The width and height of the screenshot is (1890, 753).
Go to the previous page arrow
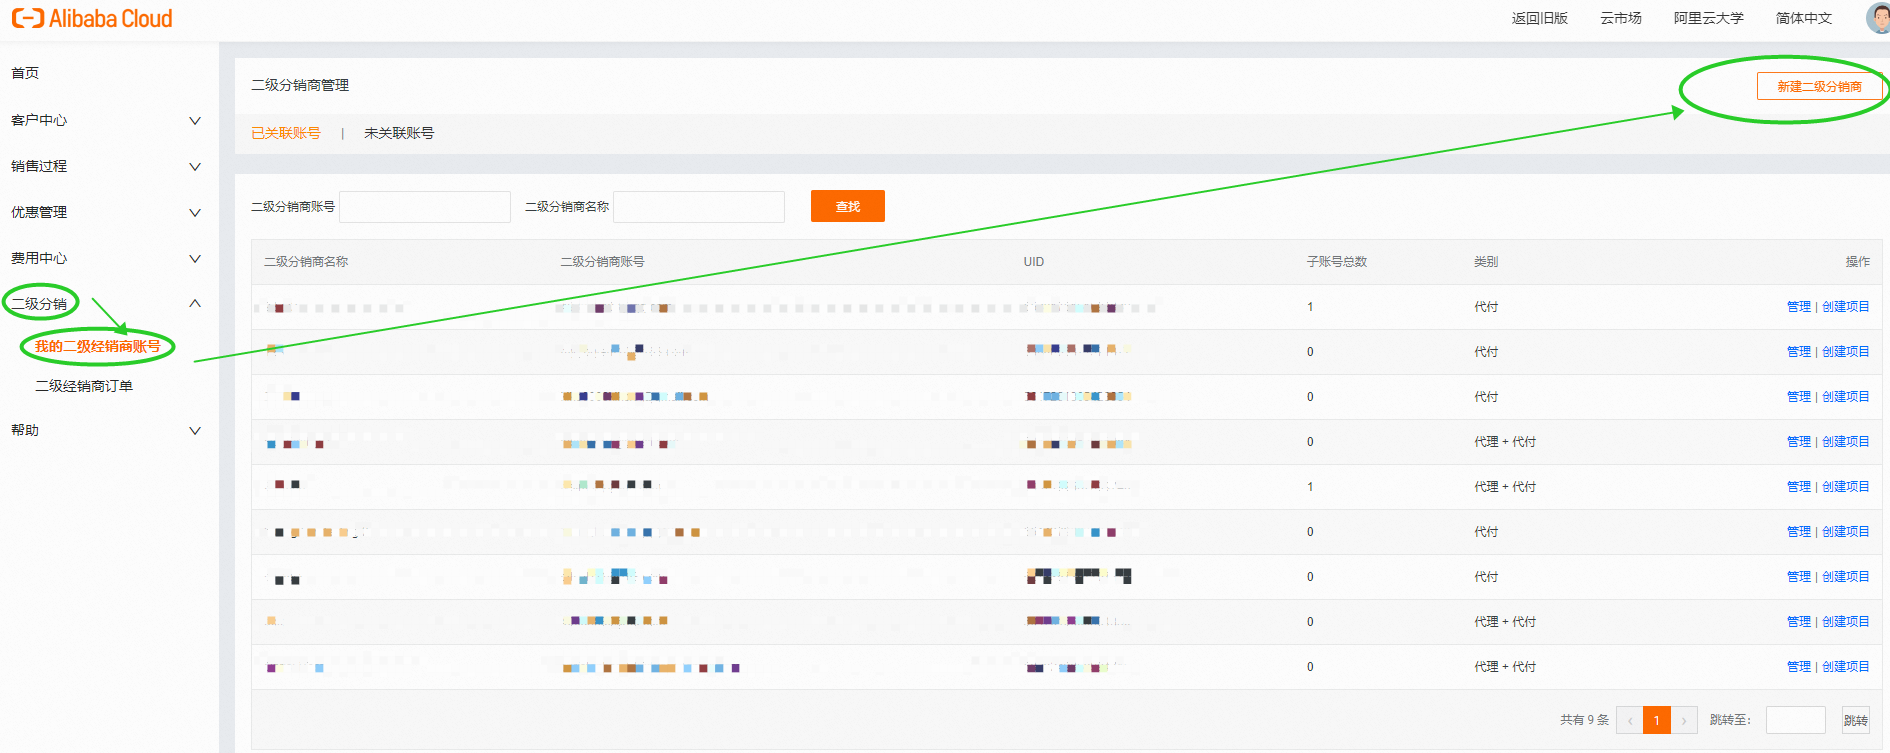(1630, 720)
